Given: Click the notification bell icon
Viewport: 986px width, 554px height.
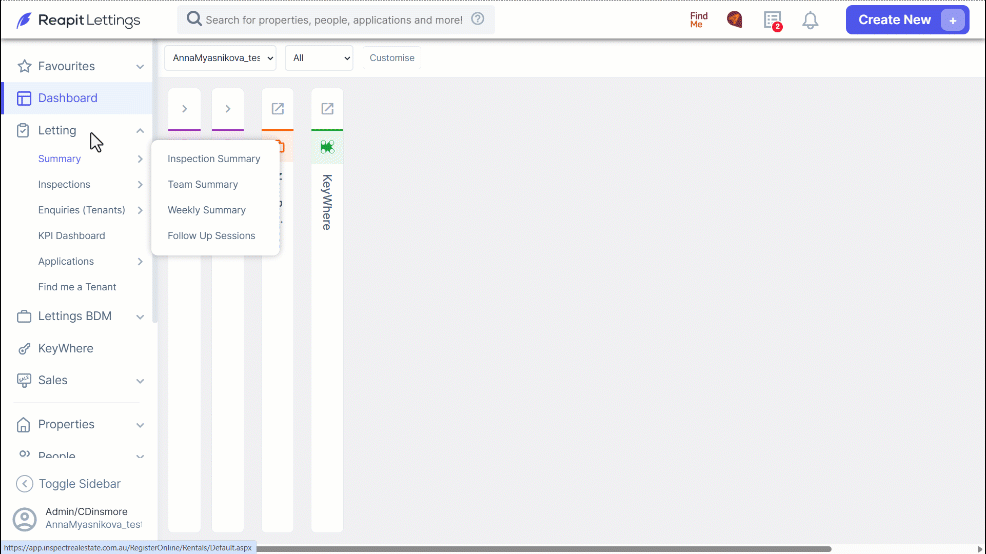Looking at the screenshot, I should (x=810, y=20).
